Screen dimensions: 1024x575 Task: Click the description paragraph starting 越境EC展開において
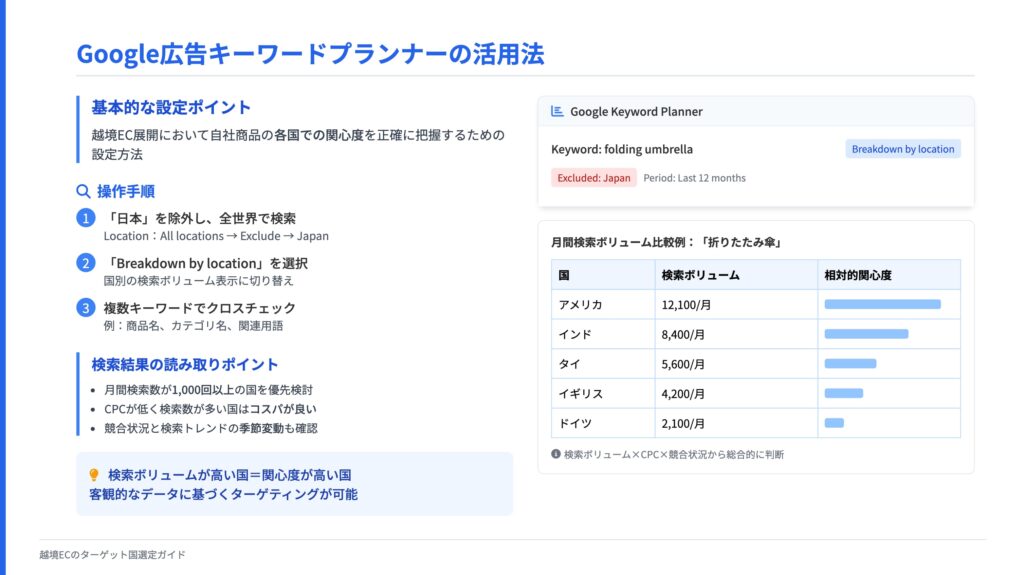(x=298, y=144)
